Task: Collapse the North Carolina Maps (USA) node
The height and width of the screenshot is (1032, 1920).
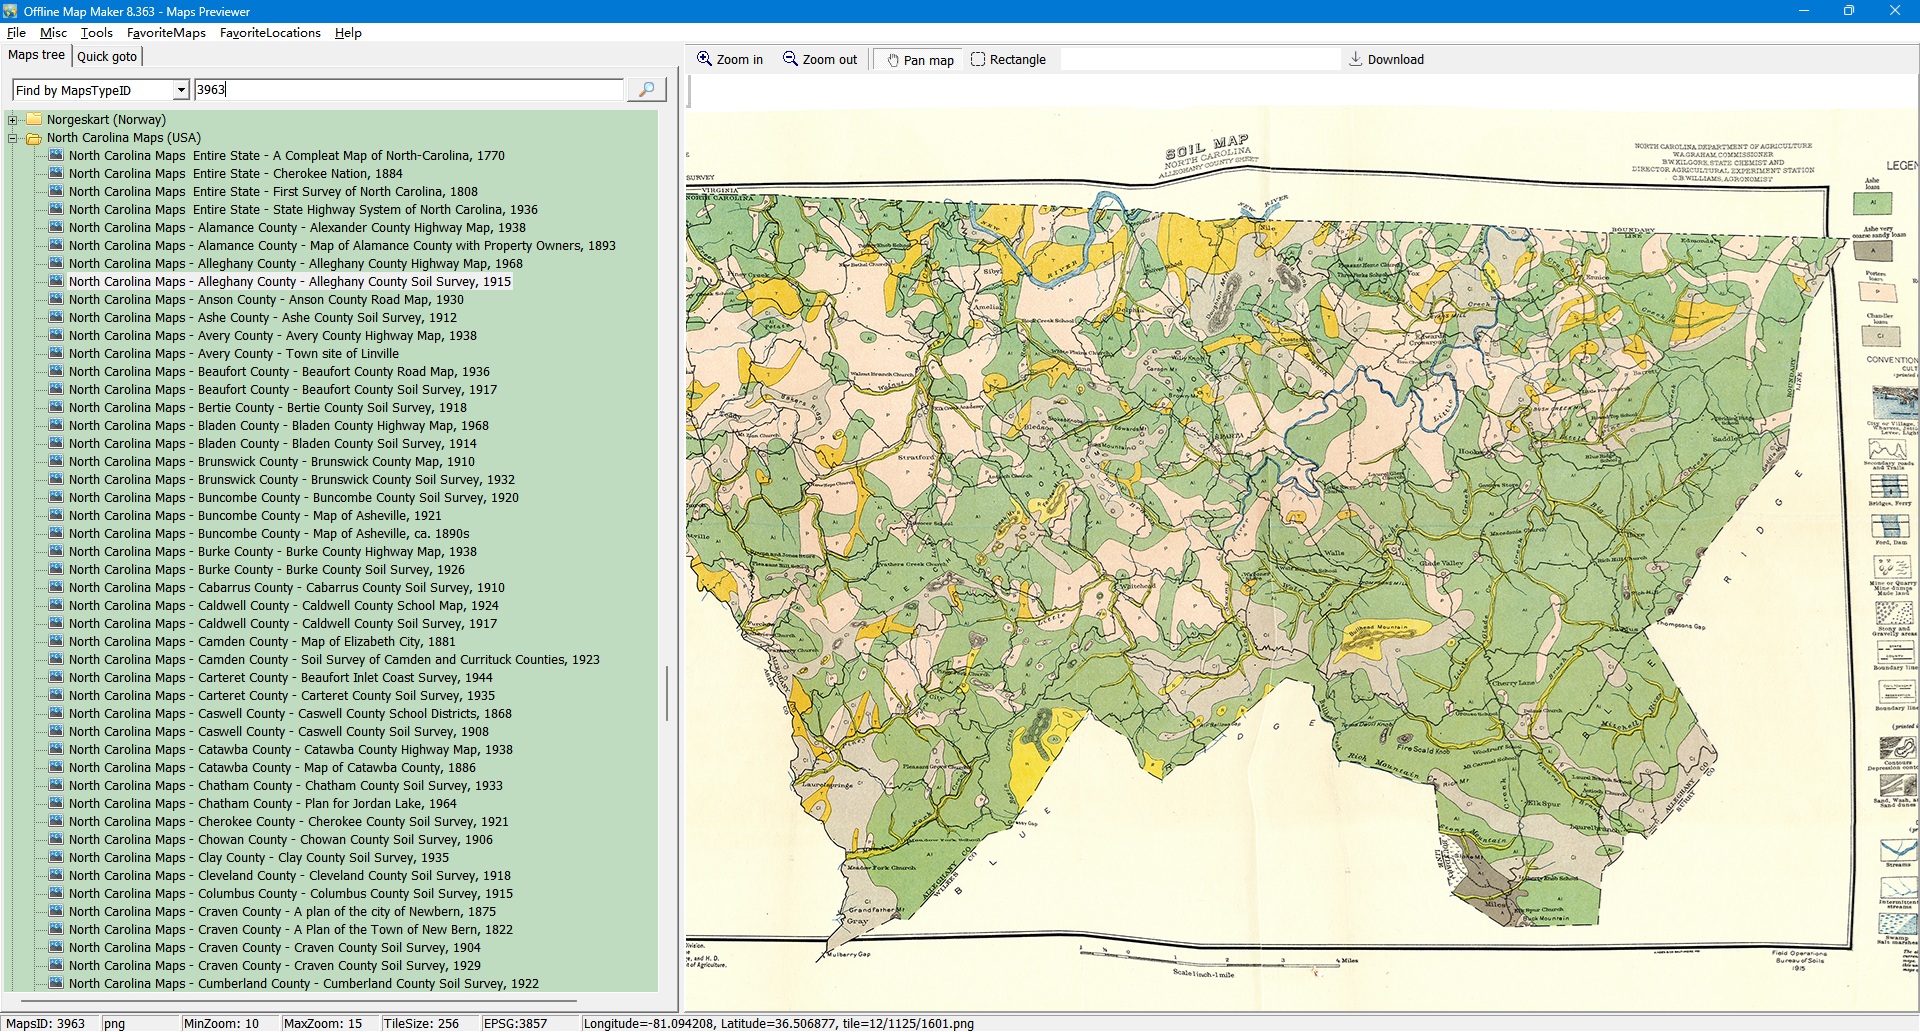Action: tap(13, 138)
